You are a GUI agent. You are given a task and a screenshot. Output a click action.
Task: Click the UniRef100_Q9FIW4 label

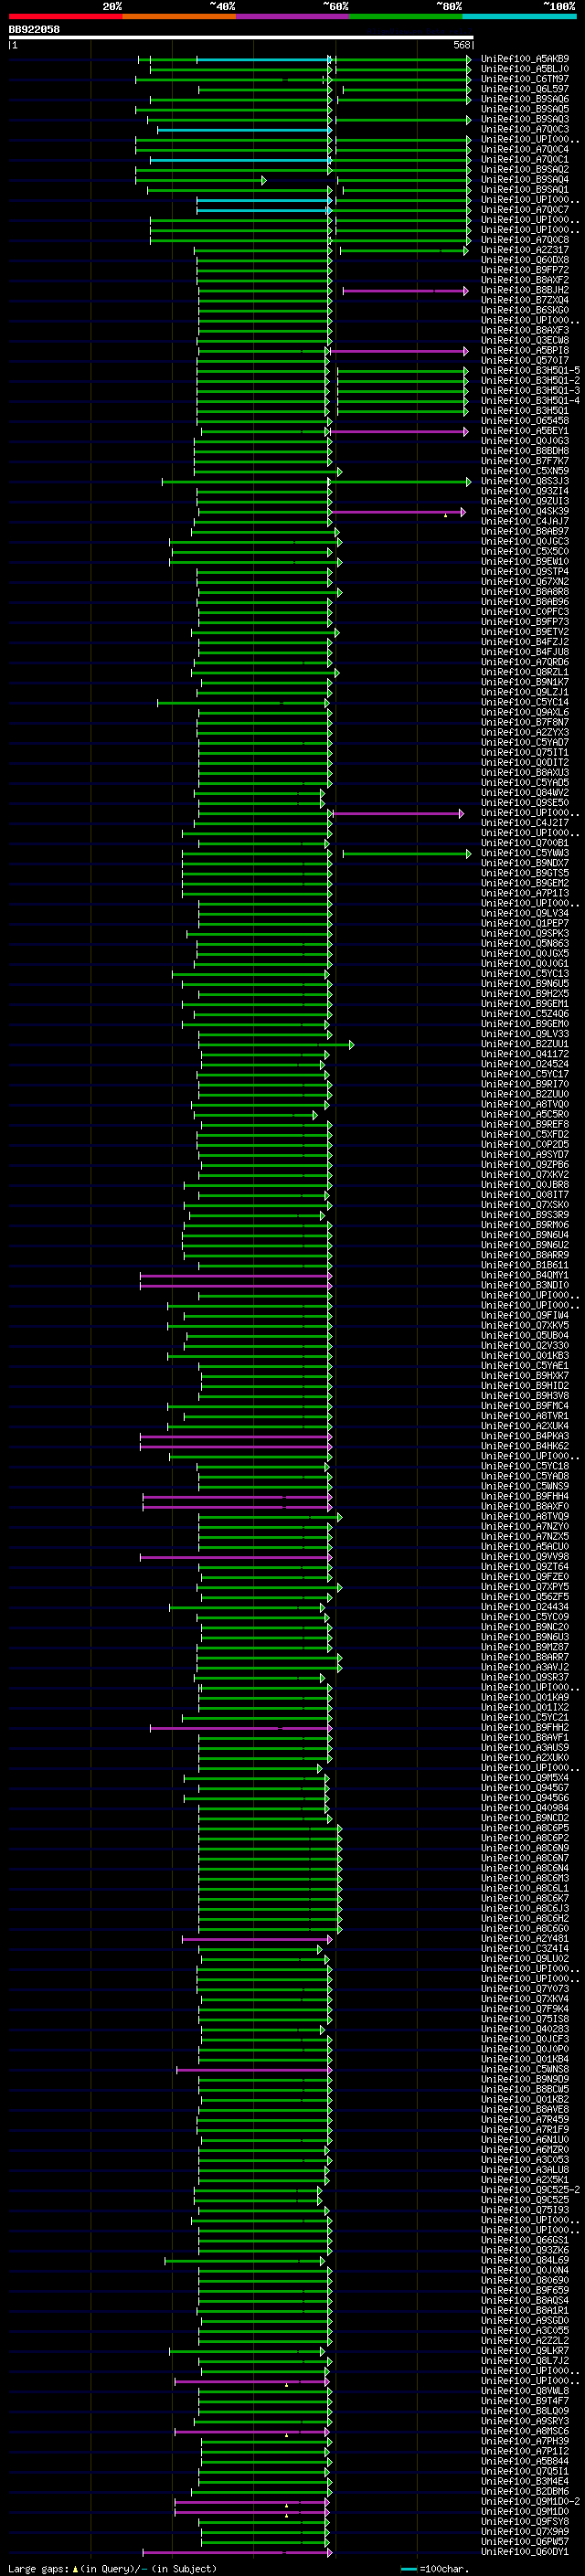pos(525,1316)
